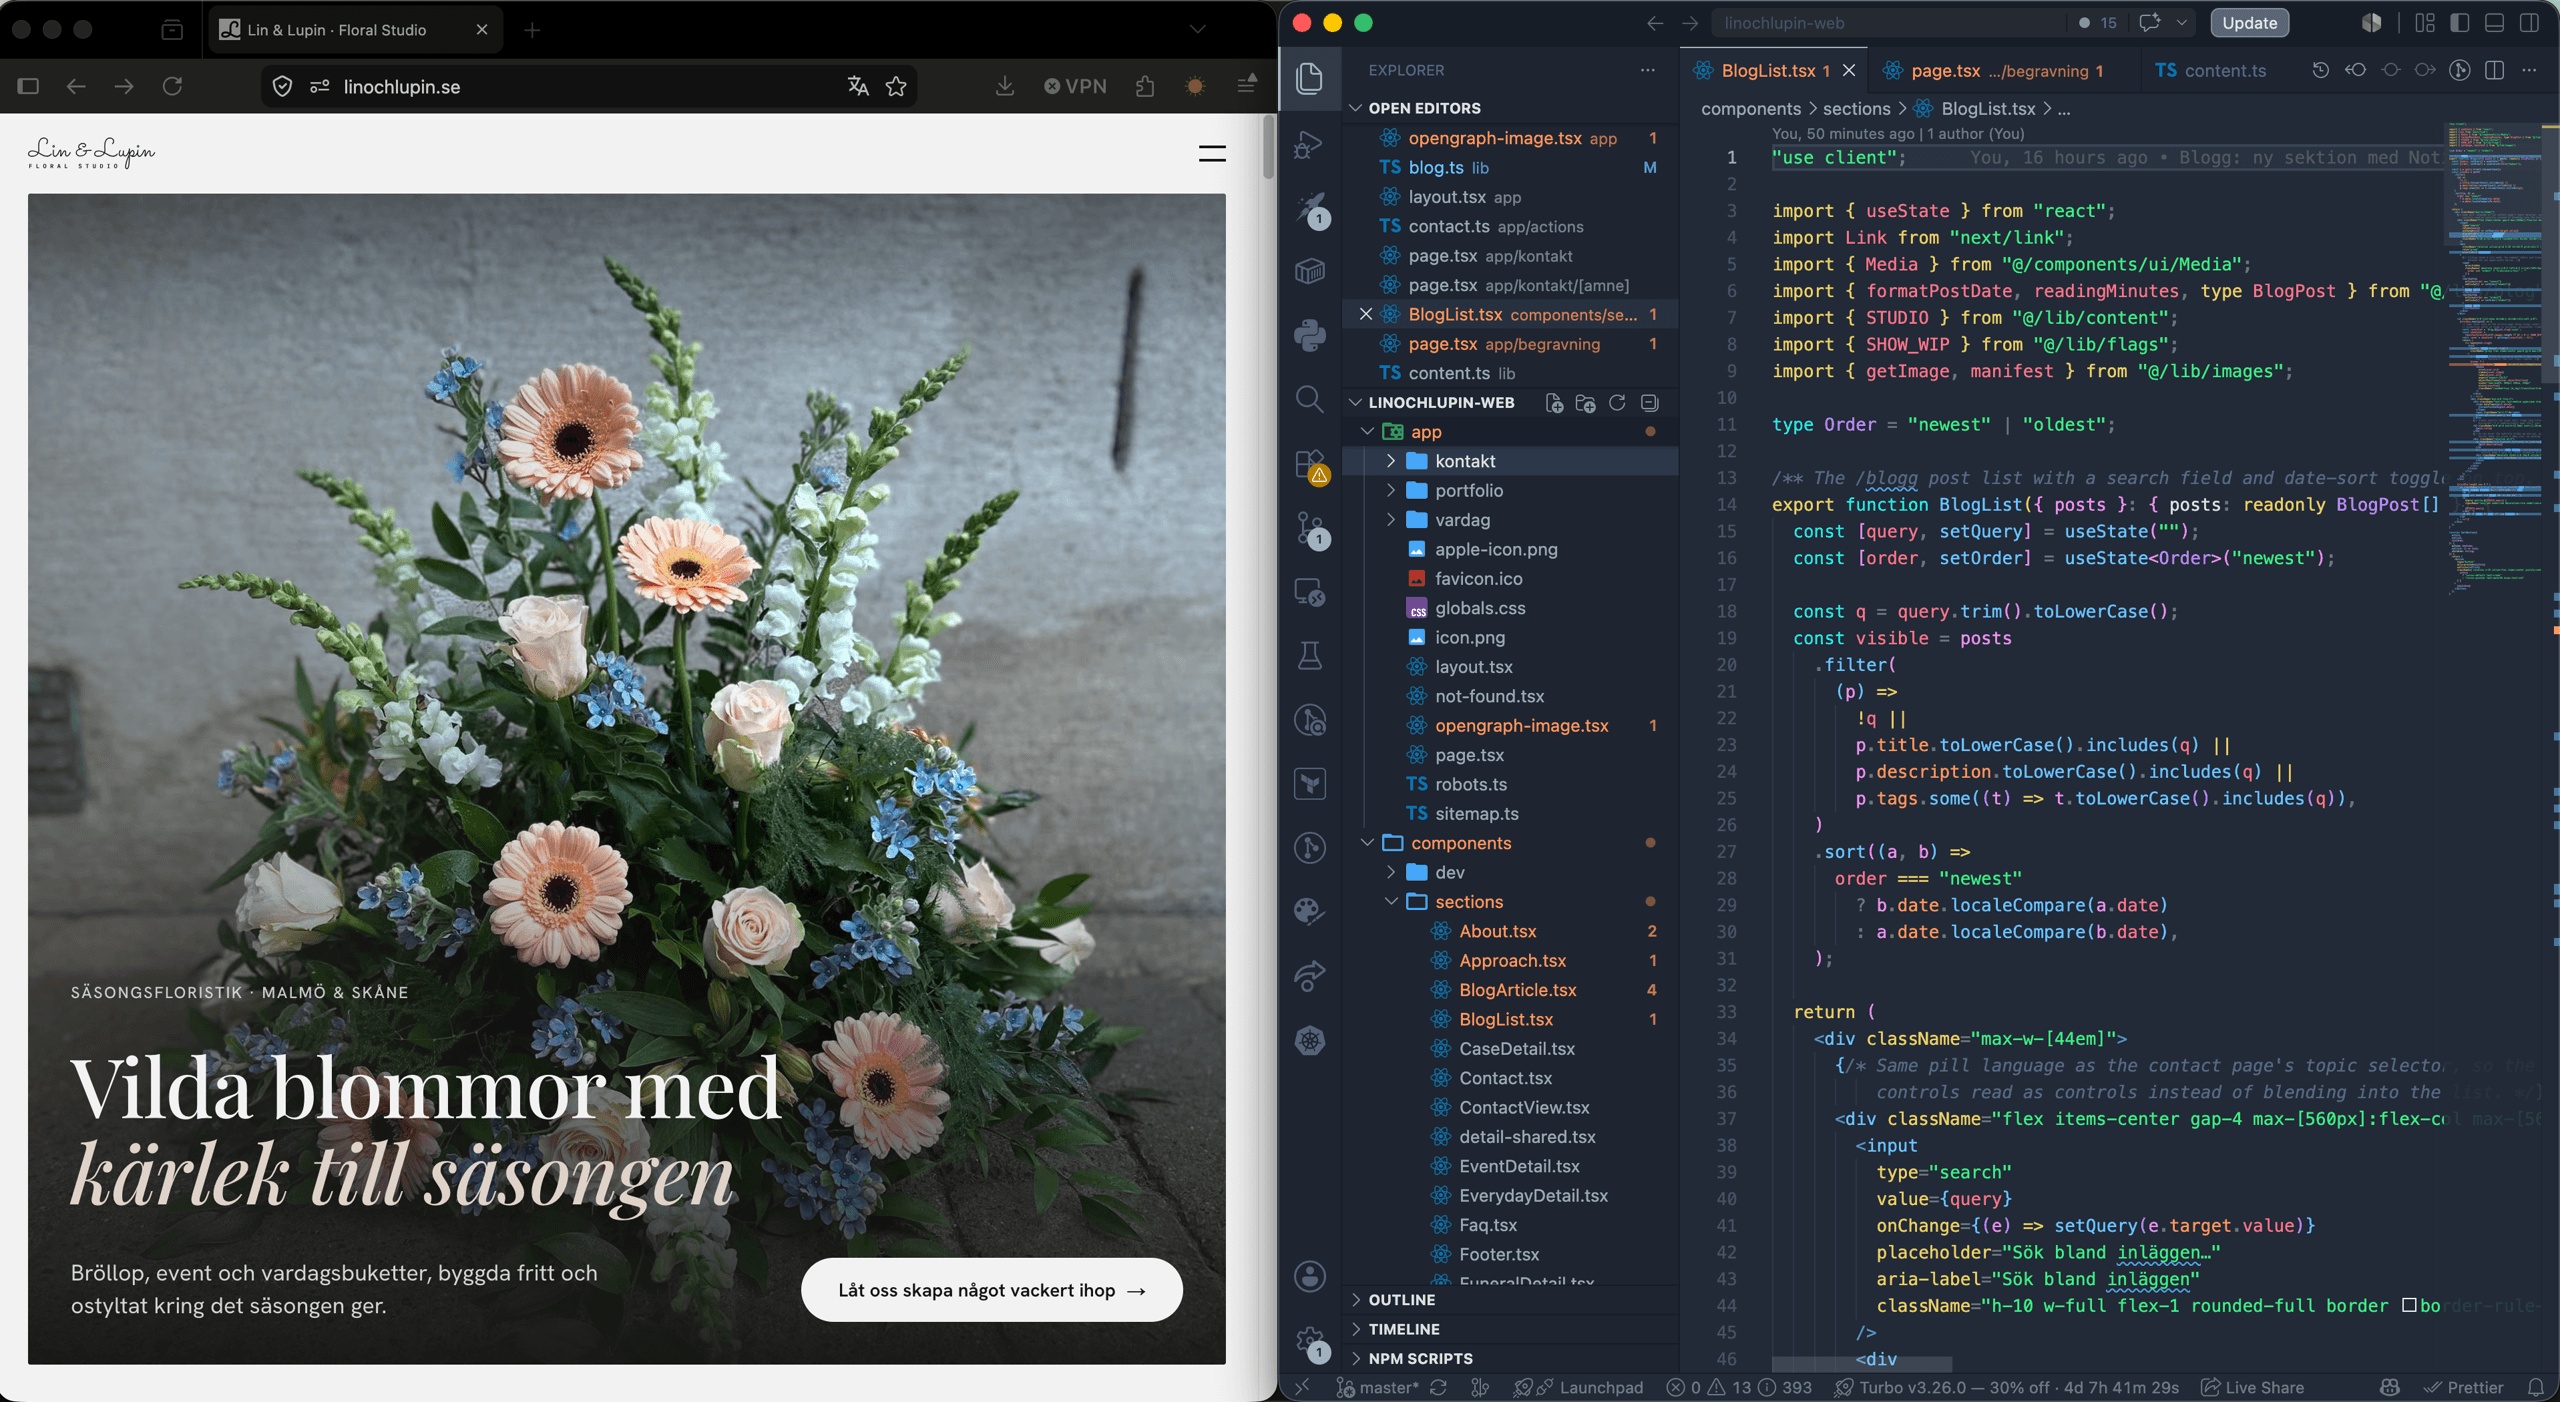Click Lin & Lupin logo link

(x=91, y=153)
